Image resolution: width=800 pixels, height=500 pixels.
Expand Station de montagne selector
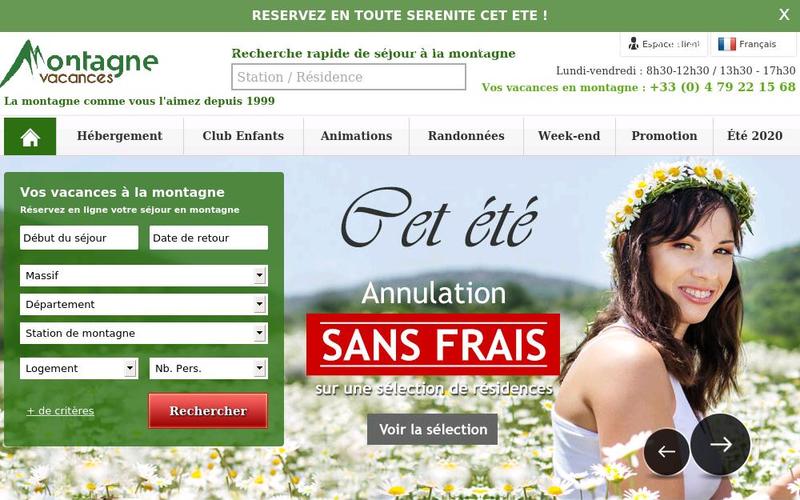(x=144, y=333)
